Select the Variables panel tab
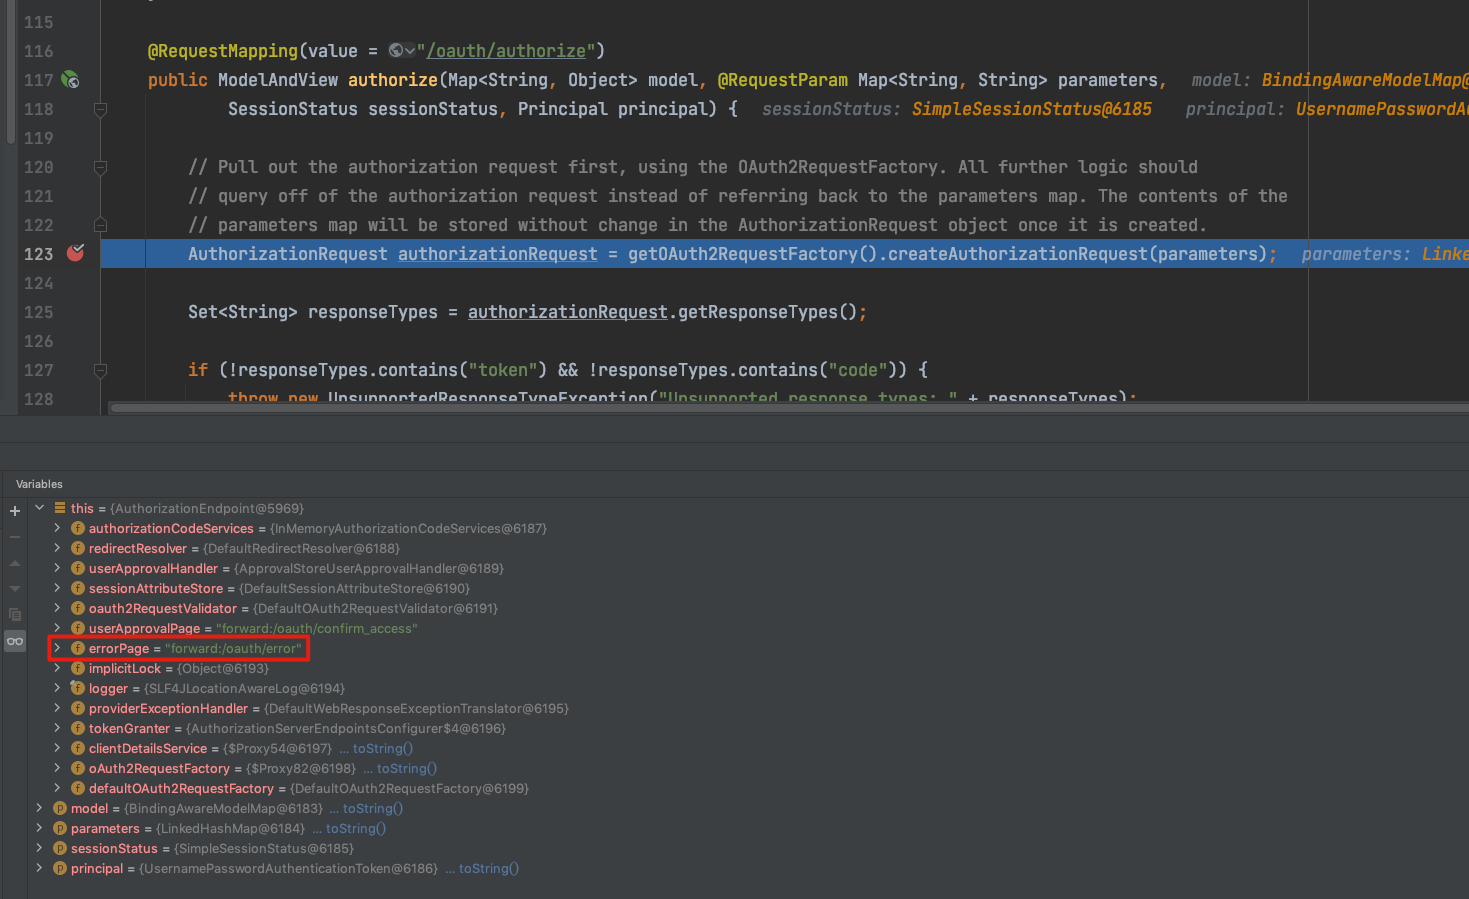Viewport: 1469px width, 899px height. [39, 484]
